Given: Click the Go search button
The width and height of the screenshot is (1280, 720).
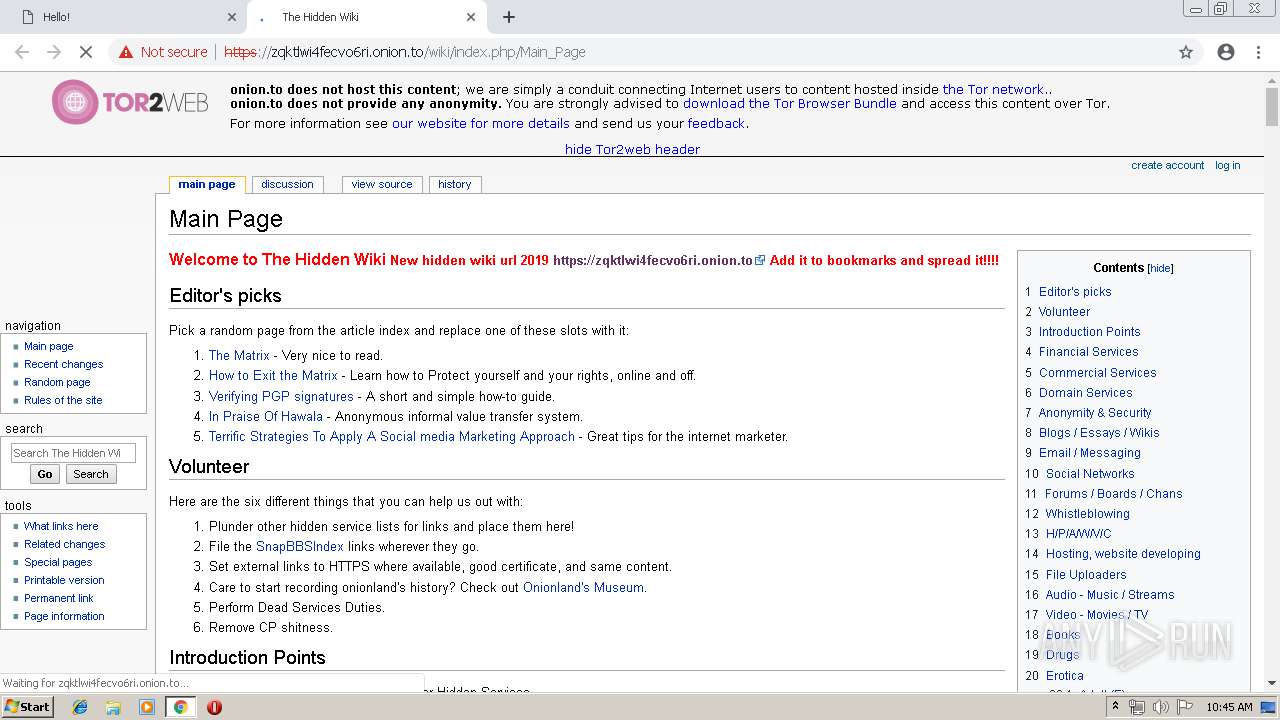Looking at the screenshot, I should (45, 474).
